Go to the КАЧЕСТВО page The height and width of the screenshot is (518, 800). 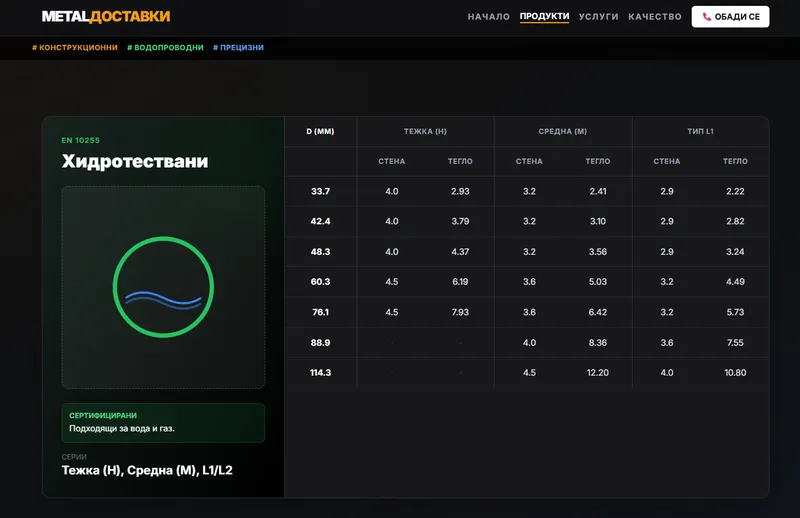pos(655,17)
